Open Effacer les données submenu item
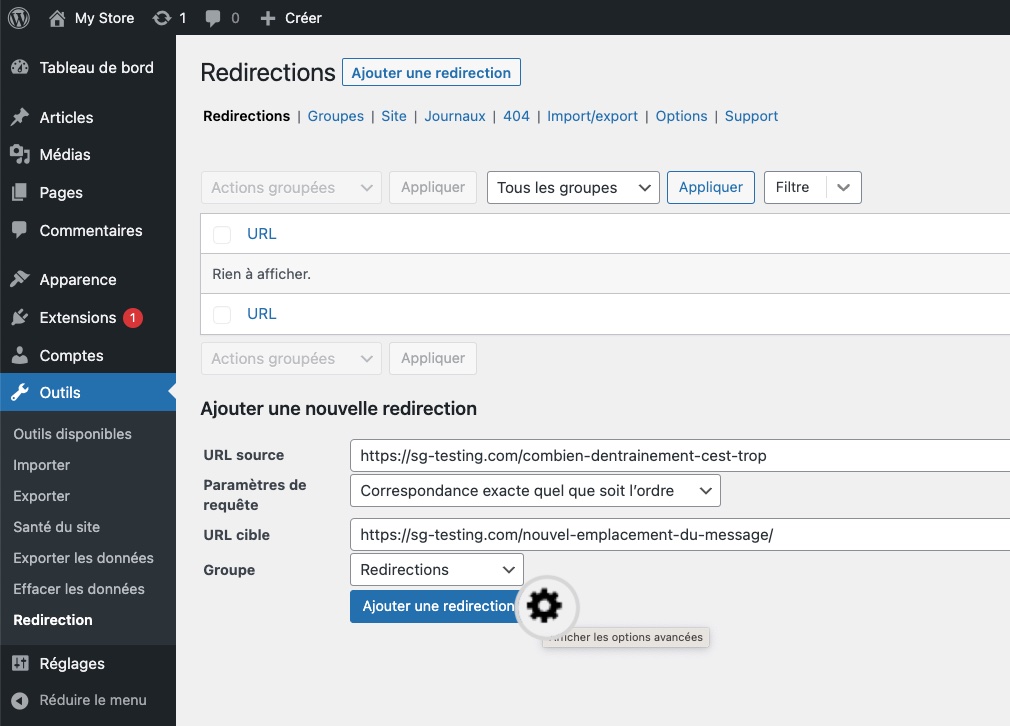Viewport: 1010px width, 726px height. [x=79, y=589]
